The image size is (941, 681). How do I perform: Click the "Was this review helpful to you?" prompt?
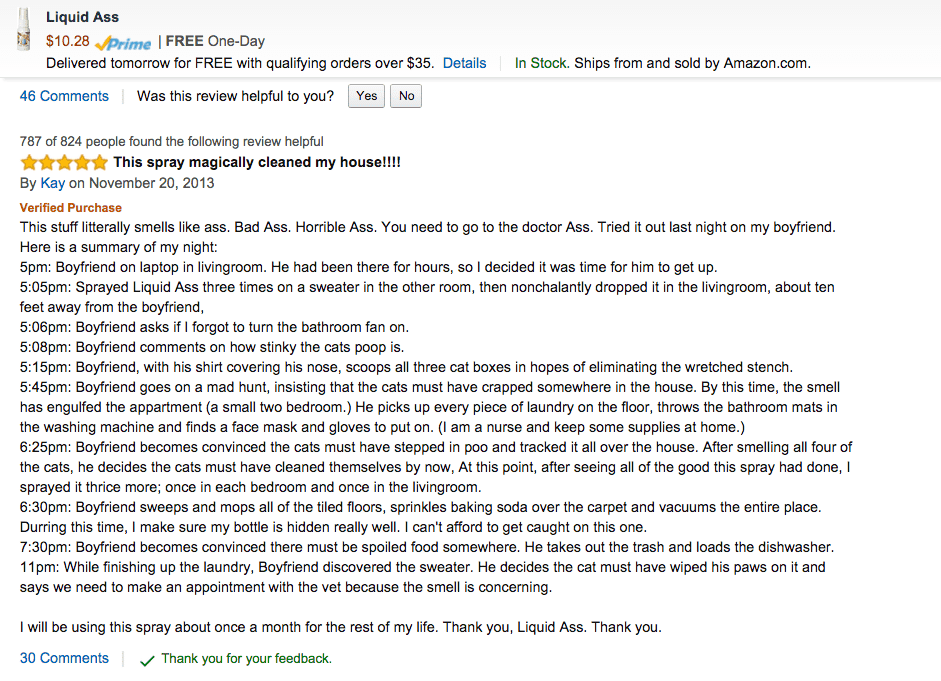(235, 96)
